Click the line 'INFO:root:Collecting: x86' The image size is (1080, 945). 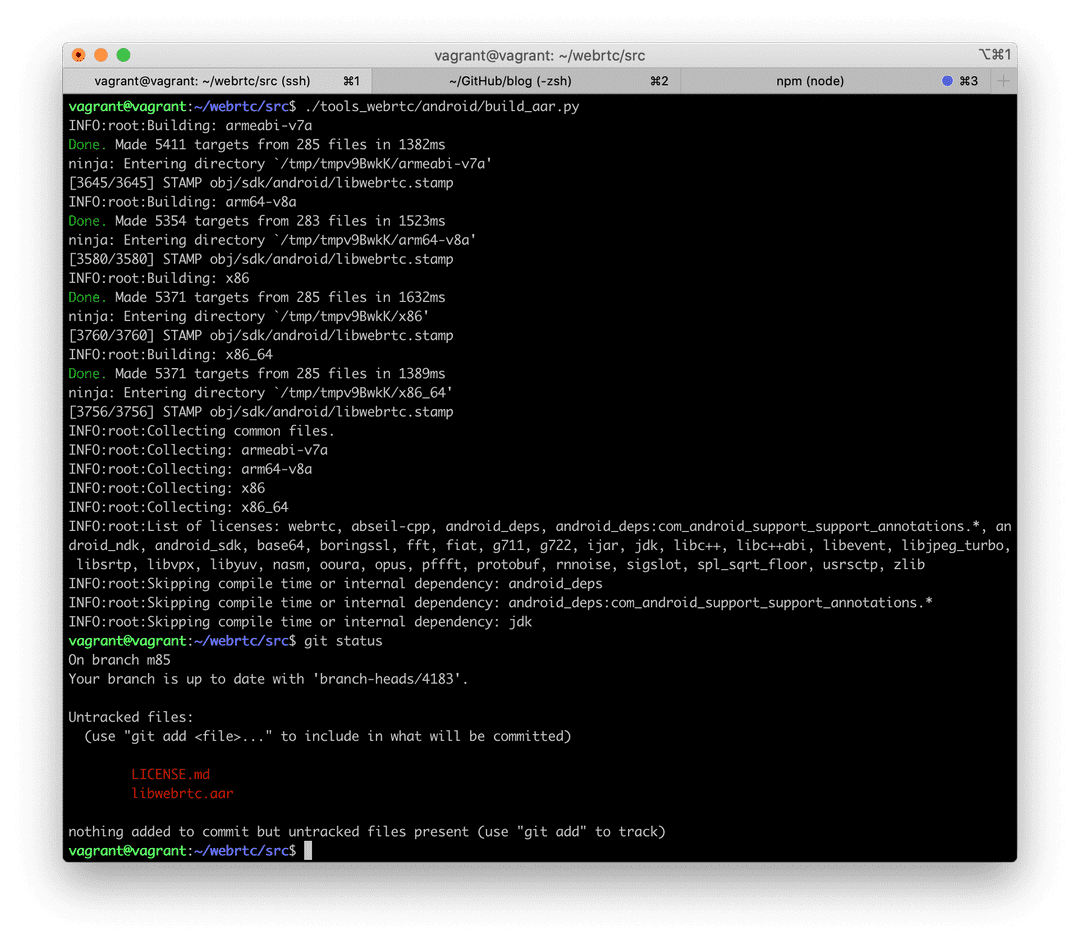click(167, 488)
